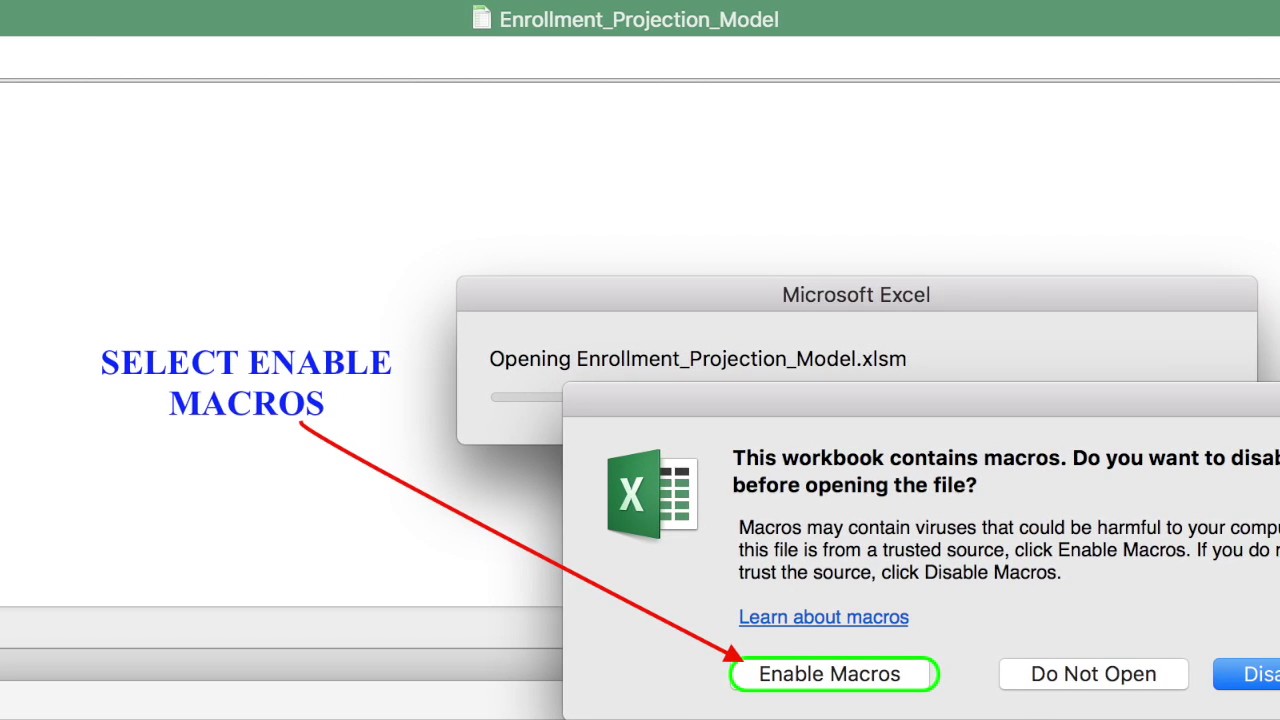This screenshot has height=720, width=1280.
Task: Open the Learn about macros link
Action: coord(823,617)
